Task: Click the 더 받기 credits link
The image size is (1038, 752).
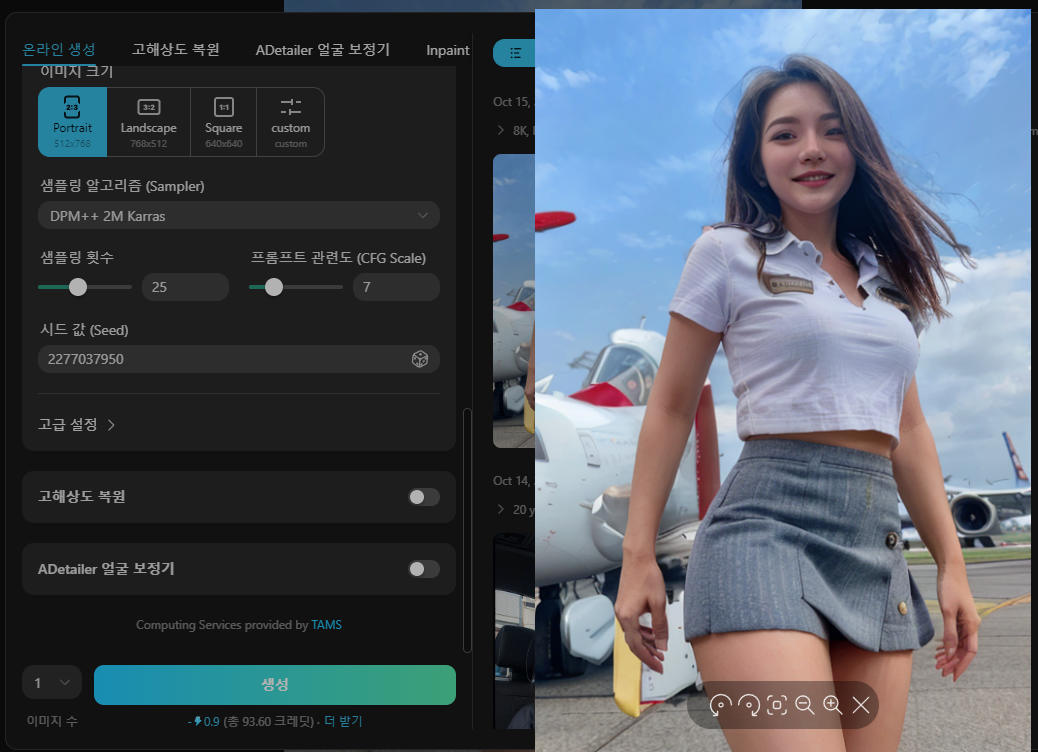Action: coord(345,719)
